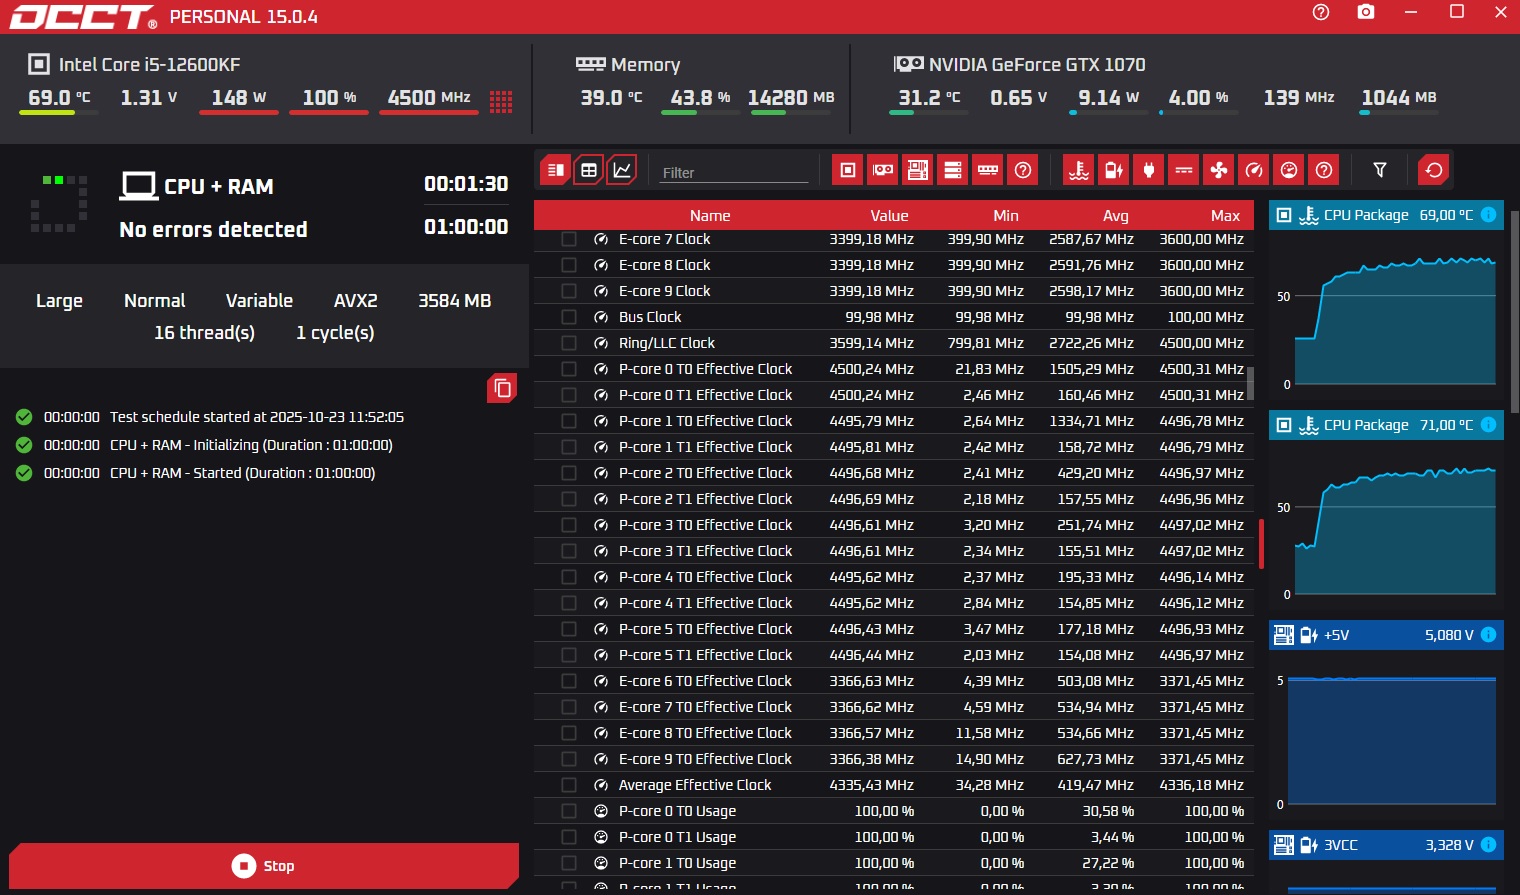Screen dimensions: 1520x895
Task: Click the E-core 9 T0 Effective Clock row name
Action: [705, 759]
